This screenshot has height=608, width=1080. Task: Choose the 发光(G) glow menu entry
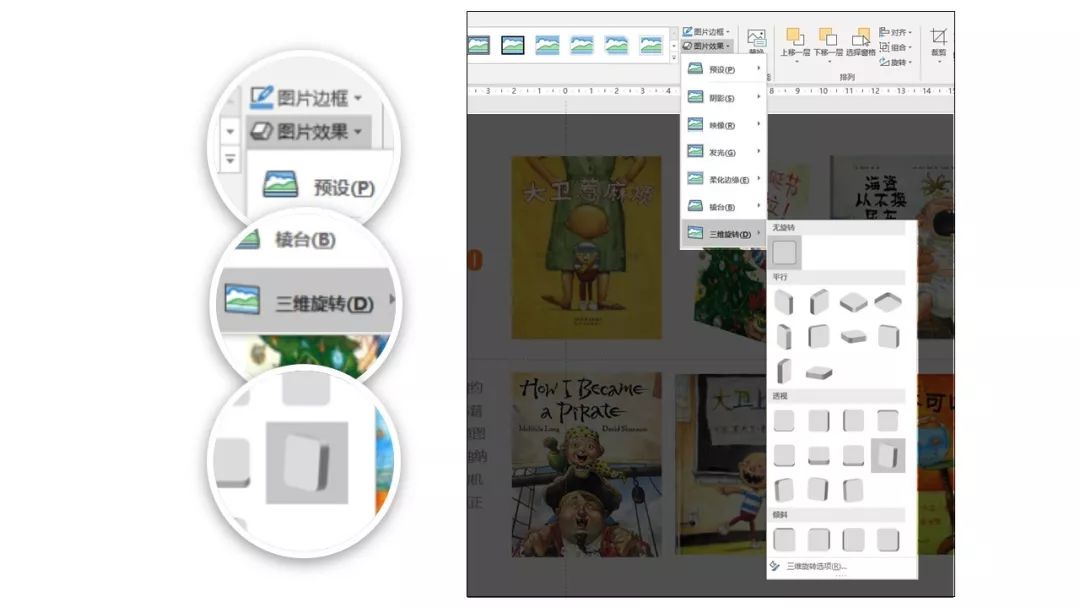(721, 152)
